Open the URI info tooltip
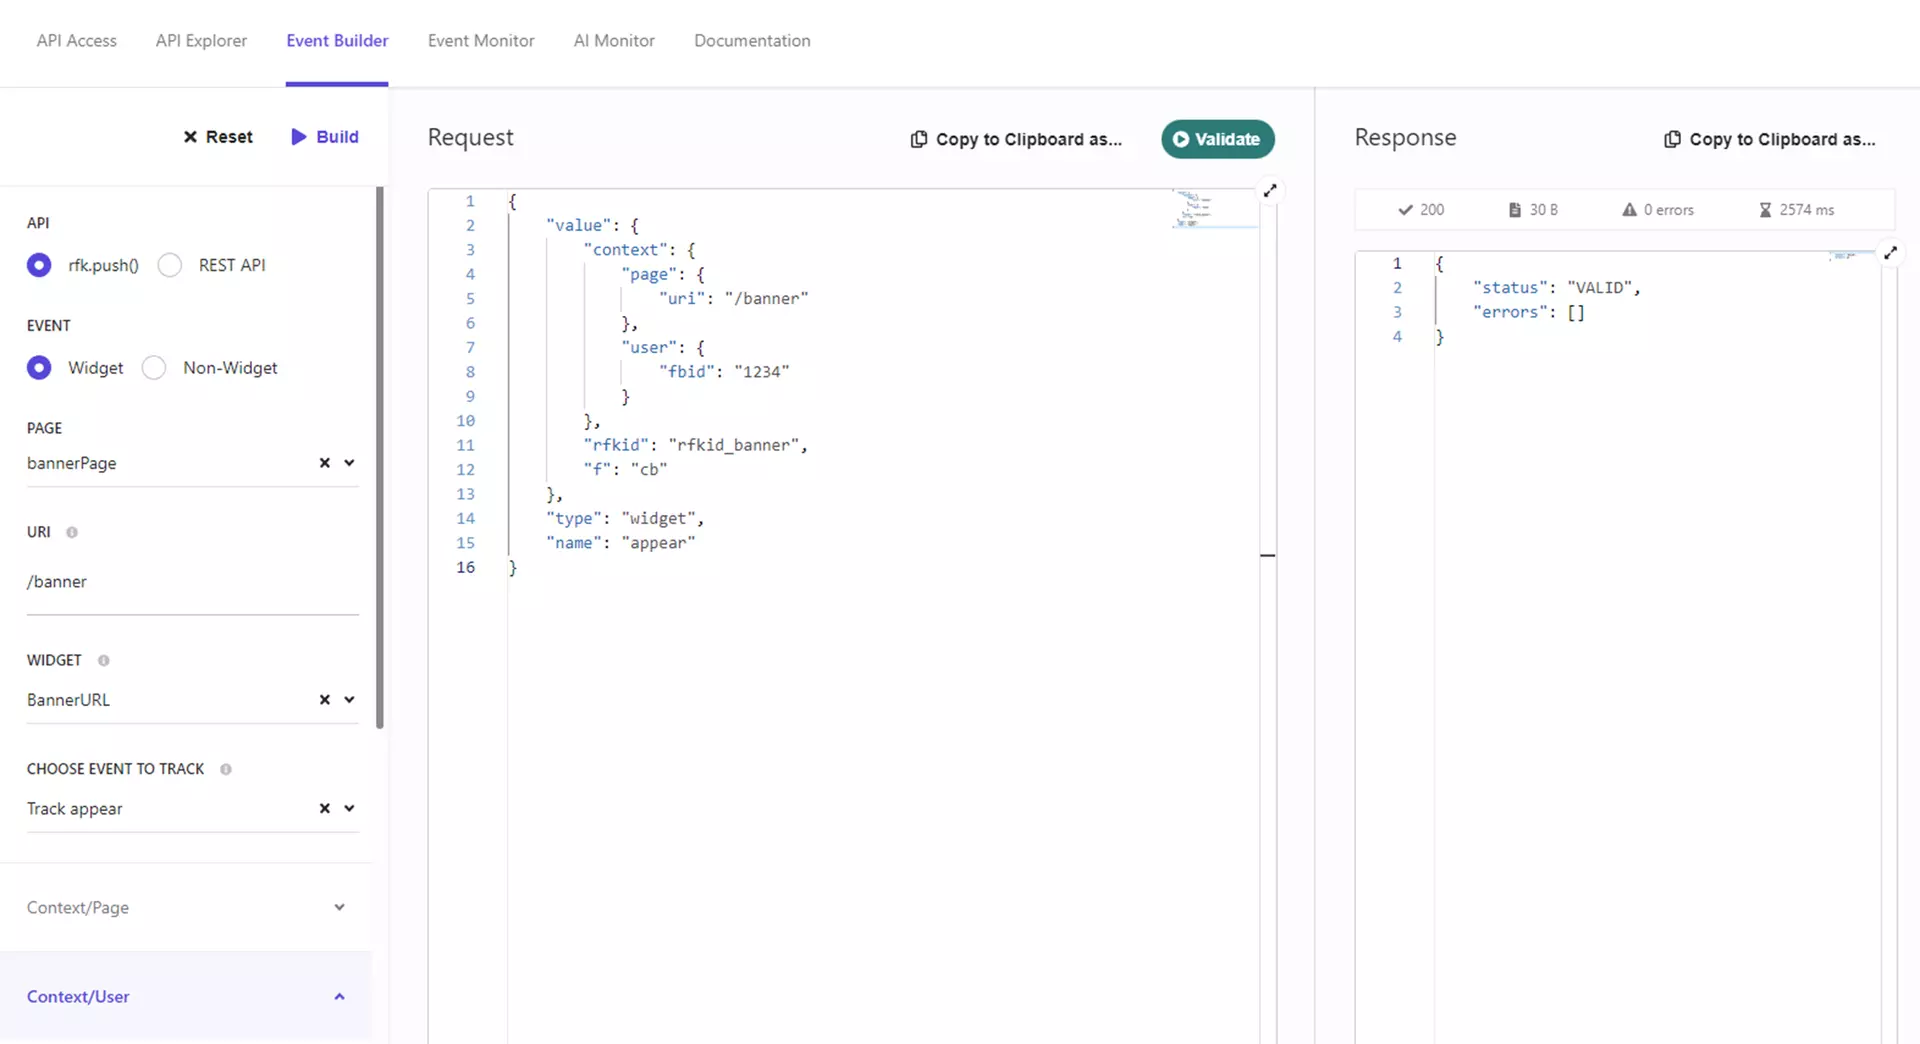 (70, 532)
